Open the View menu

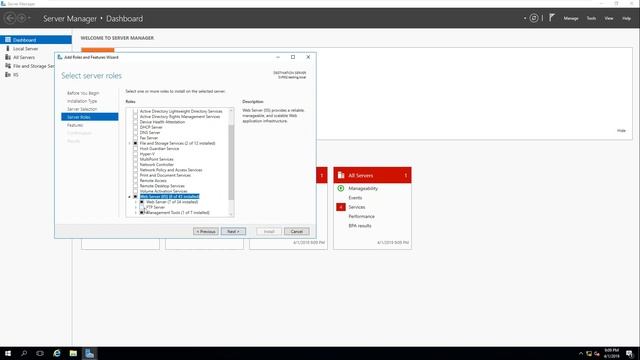pyautogui.click(x=609, y=18)
